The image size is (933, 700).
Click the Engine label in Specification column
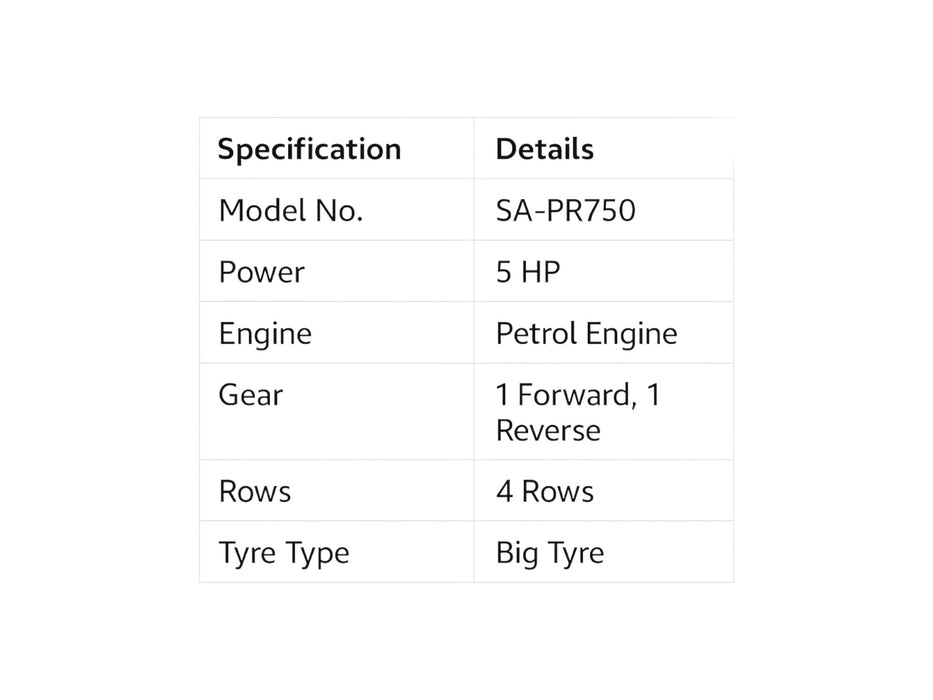coord(265,333)
